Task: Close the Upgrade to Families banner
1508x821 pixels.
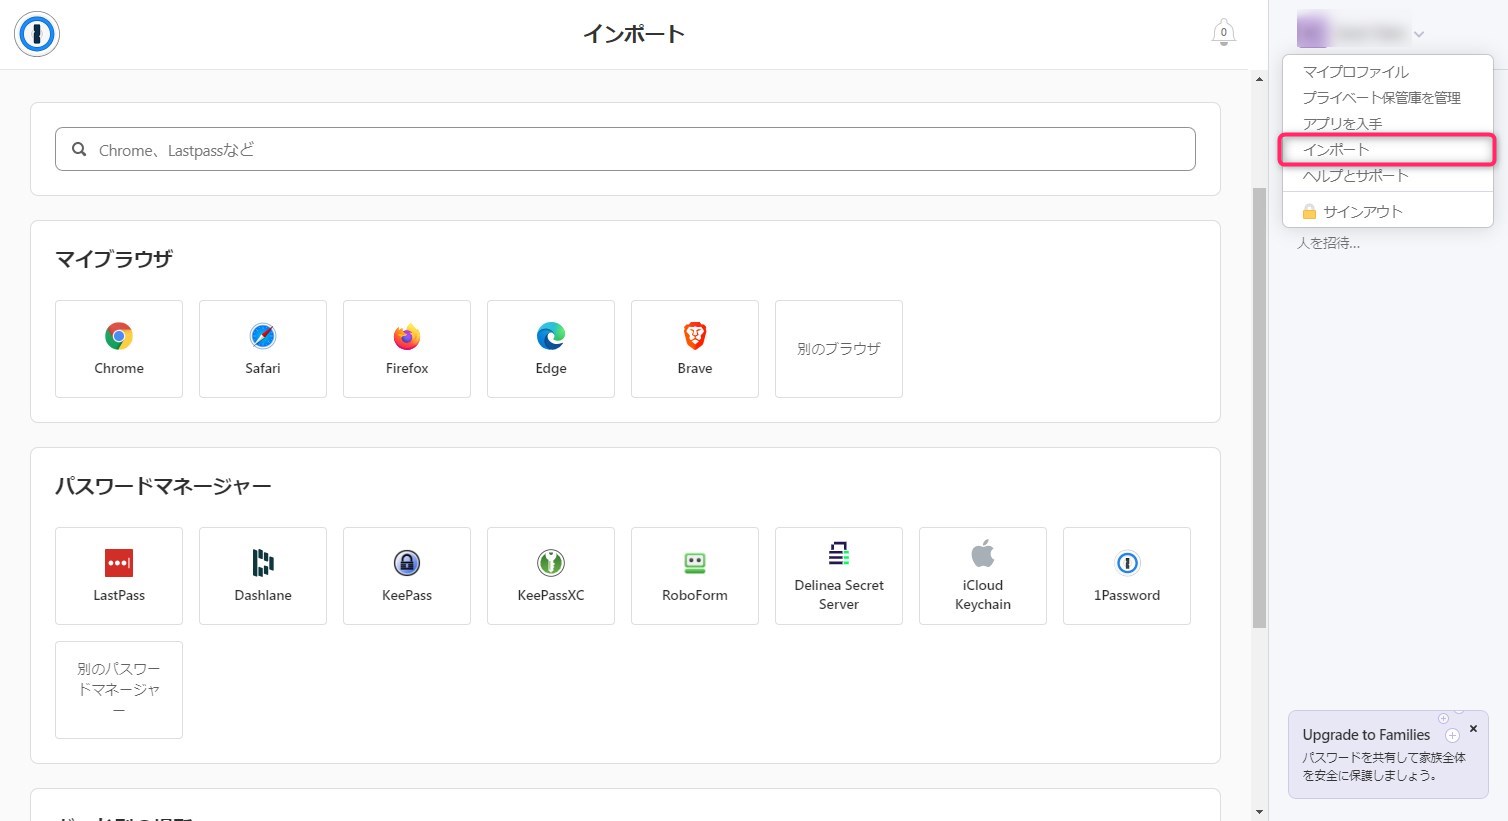Action: (x=1473, y=729)
